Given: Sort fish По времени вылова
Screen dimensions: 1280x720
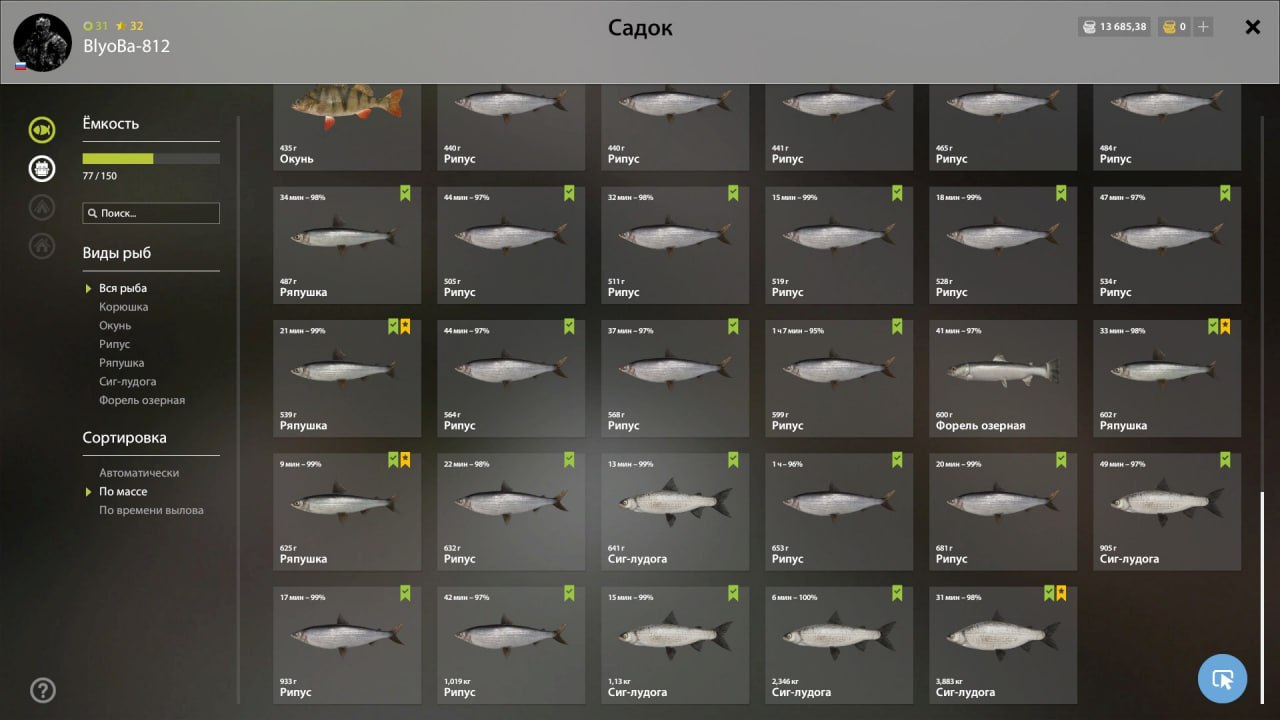Looking at the screenshot, I should click(151, 510).
